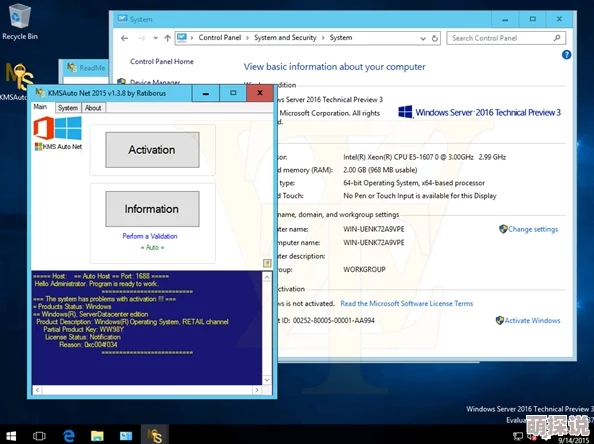The height and width of the screenshot is (444, 594).
Task: Click Control Panel in the breadcrumb
Action: 220,38
